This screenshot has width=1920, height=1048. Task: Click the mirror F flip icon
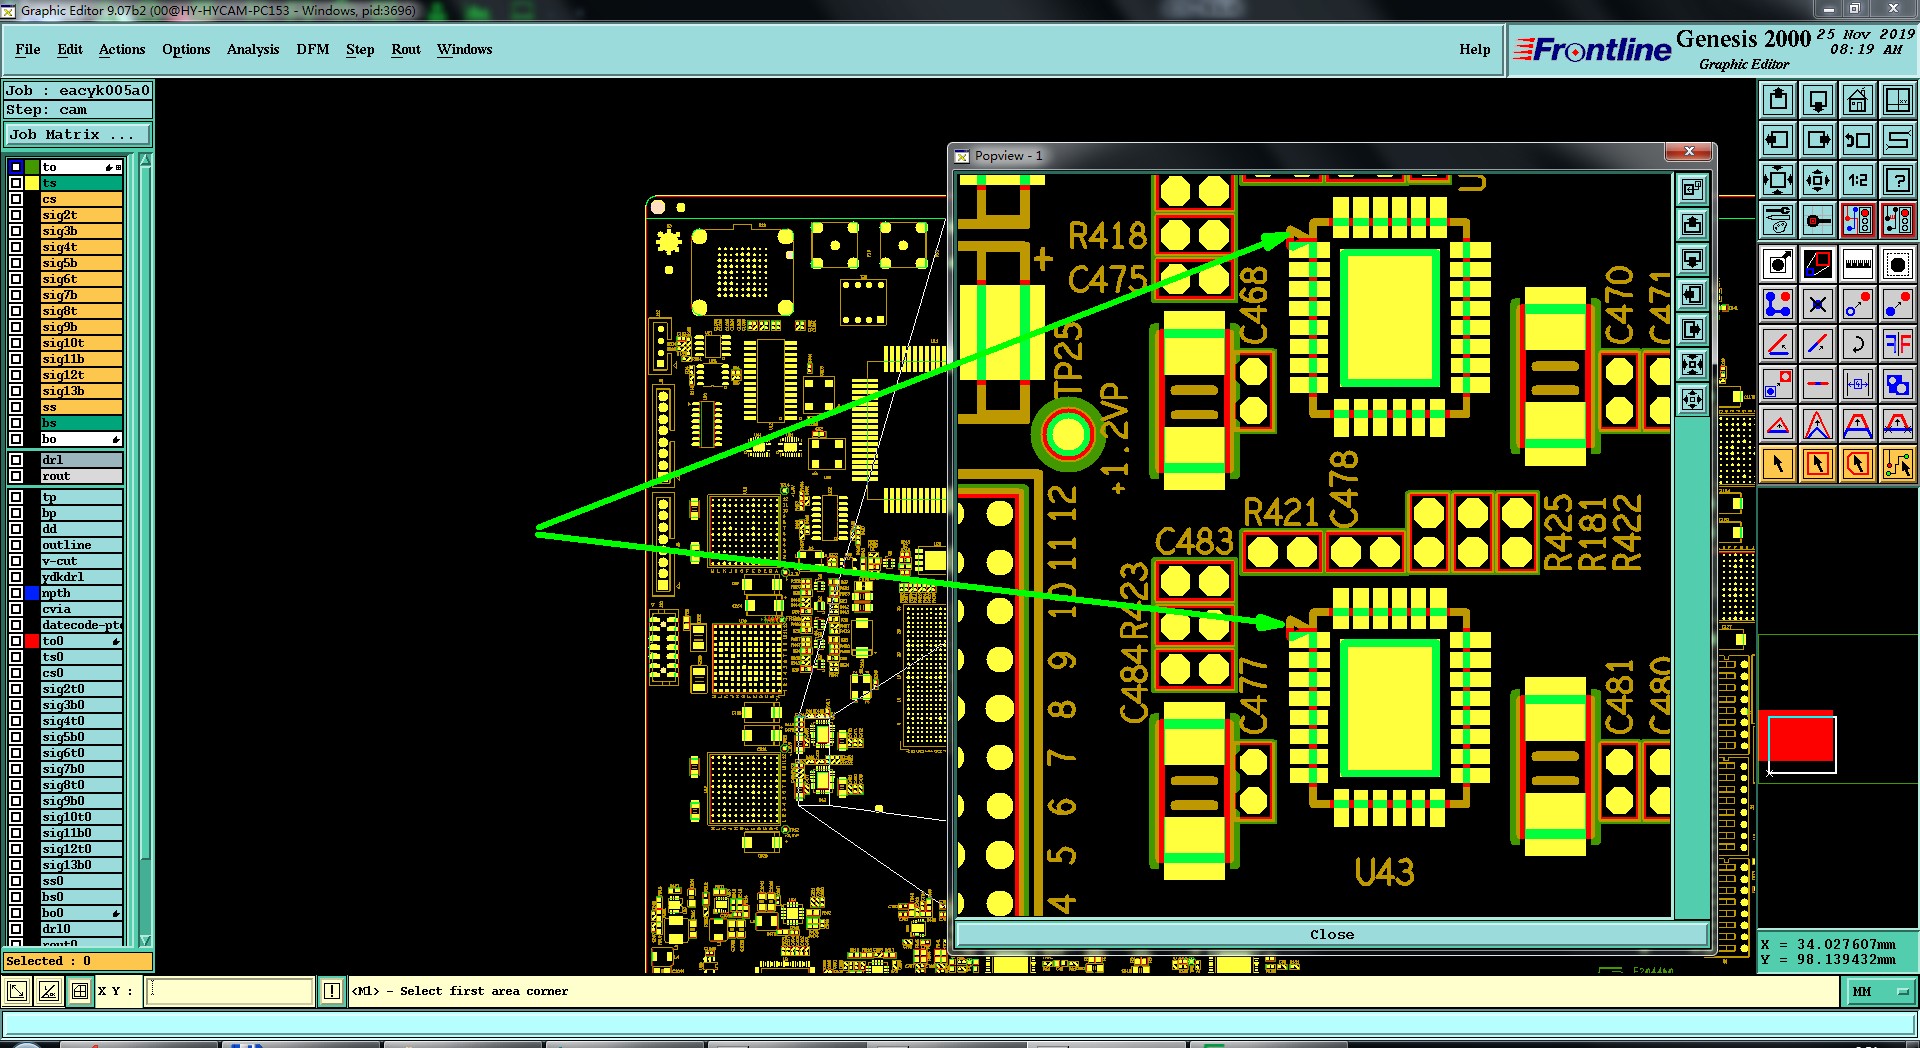(1898, 344)
